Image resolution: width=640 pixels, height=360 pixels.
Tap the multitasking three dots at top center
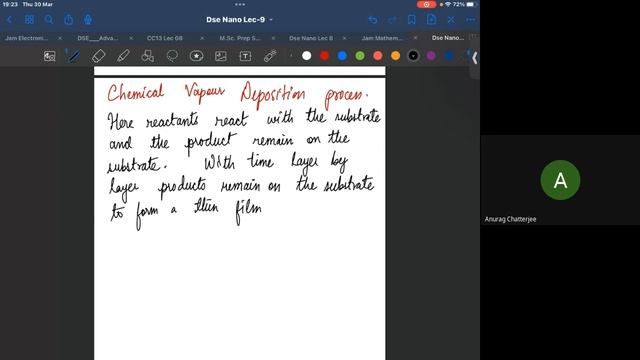pyautogui.click(x=240, y=4)
